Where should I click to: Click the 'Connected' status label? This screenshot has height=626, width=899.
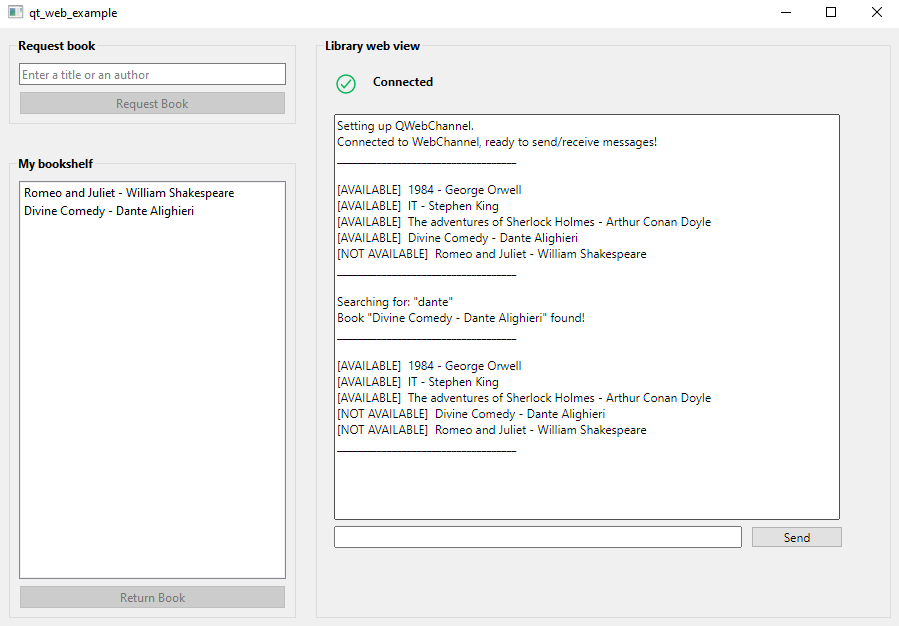pyautogui.click(x=403, y=82)
